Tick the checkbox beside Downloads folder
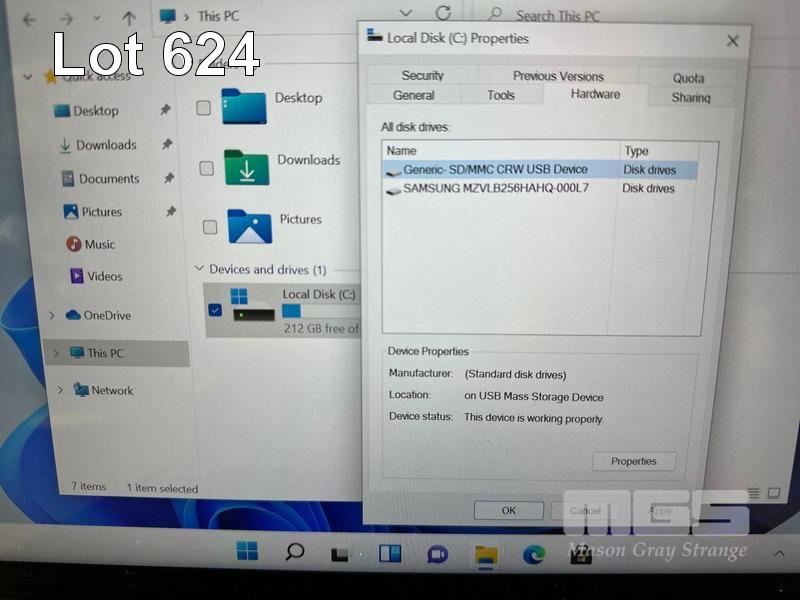 tap(206, 168)
